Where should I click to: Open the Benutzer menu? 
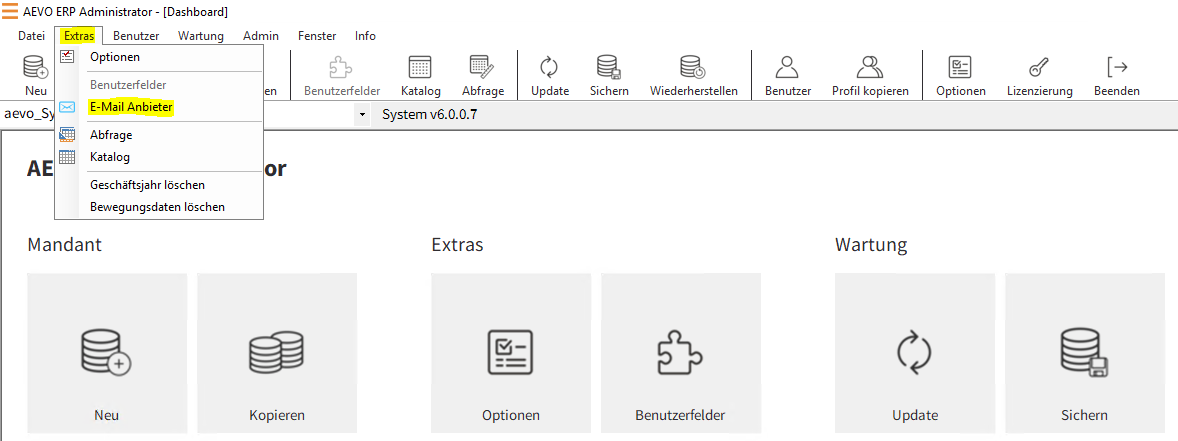[x=136, y=35]
